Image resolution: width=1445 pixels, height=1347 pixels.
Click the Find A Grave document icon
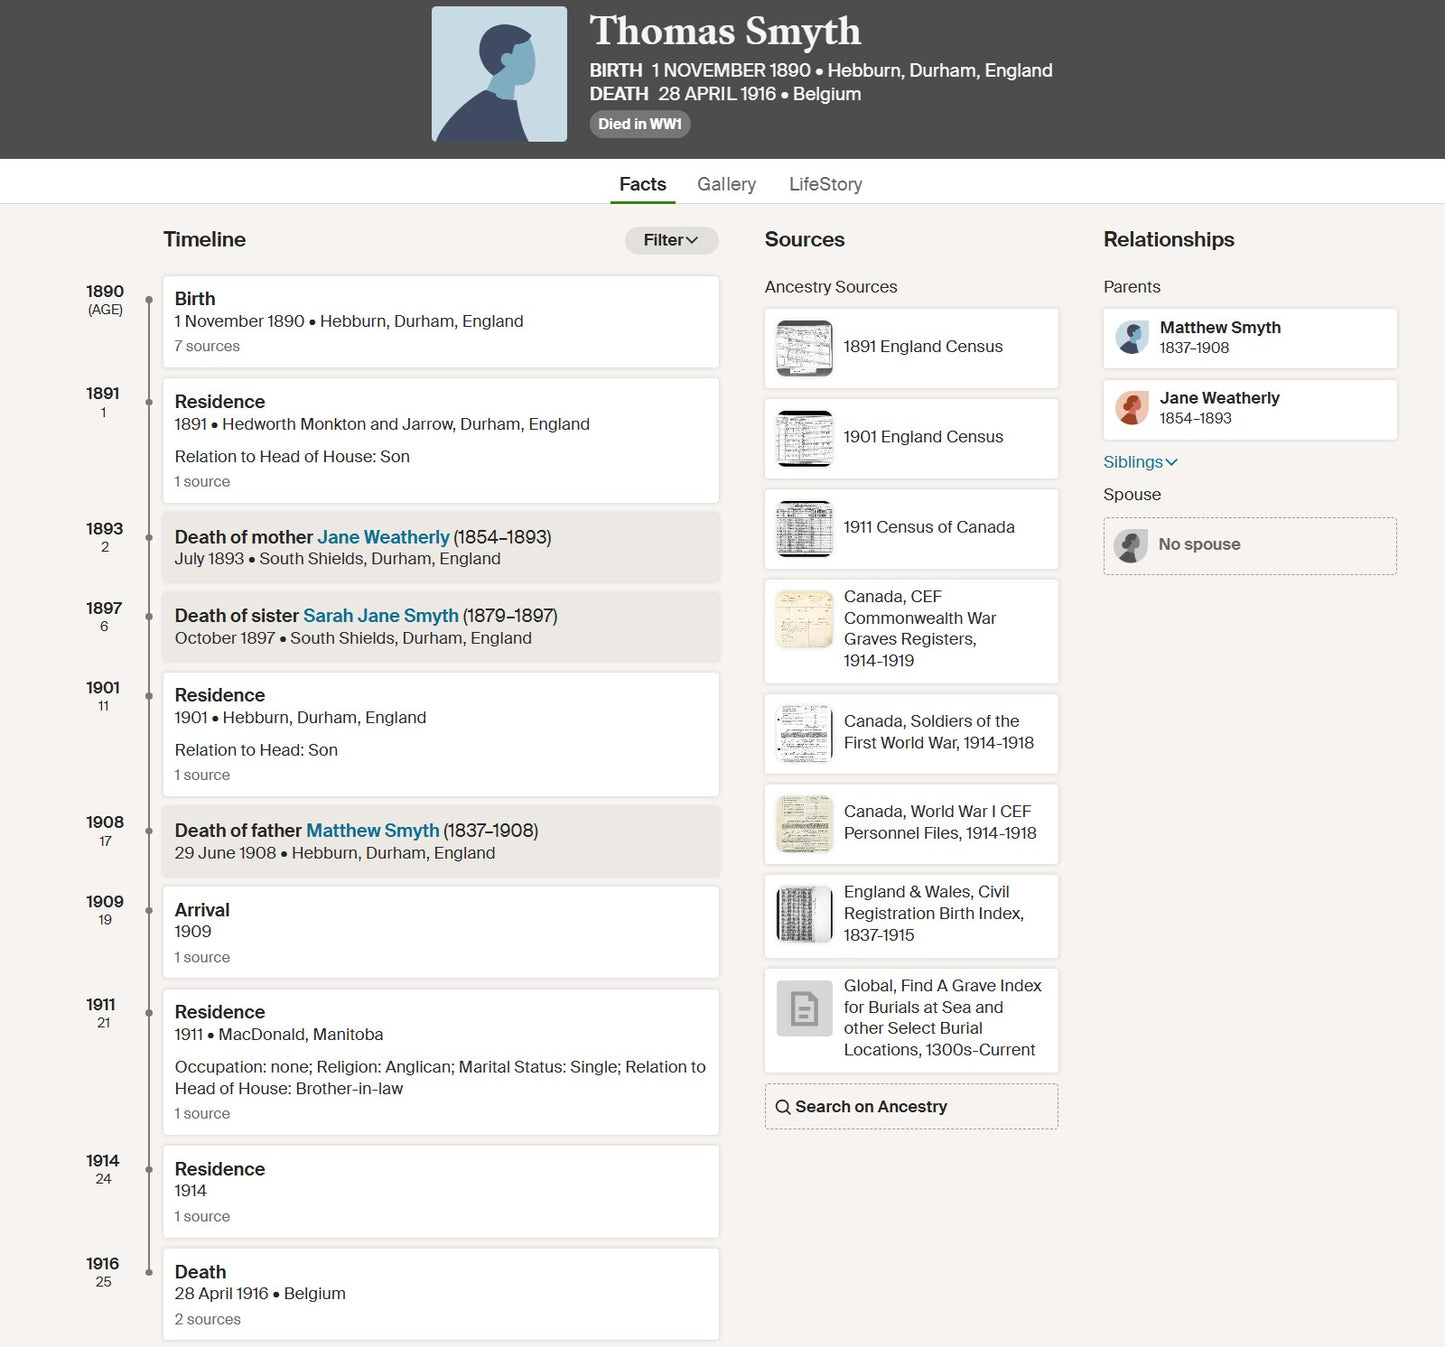coord(804,1008)
